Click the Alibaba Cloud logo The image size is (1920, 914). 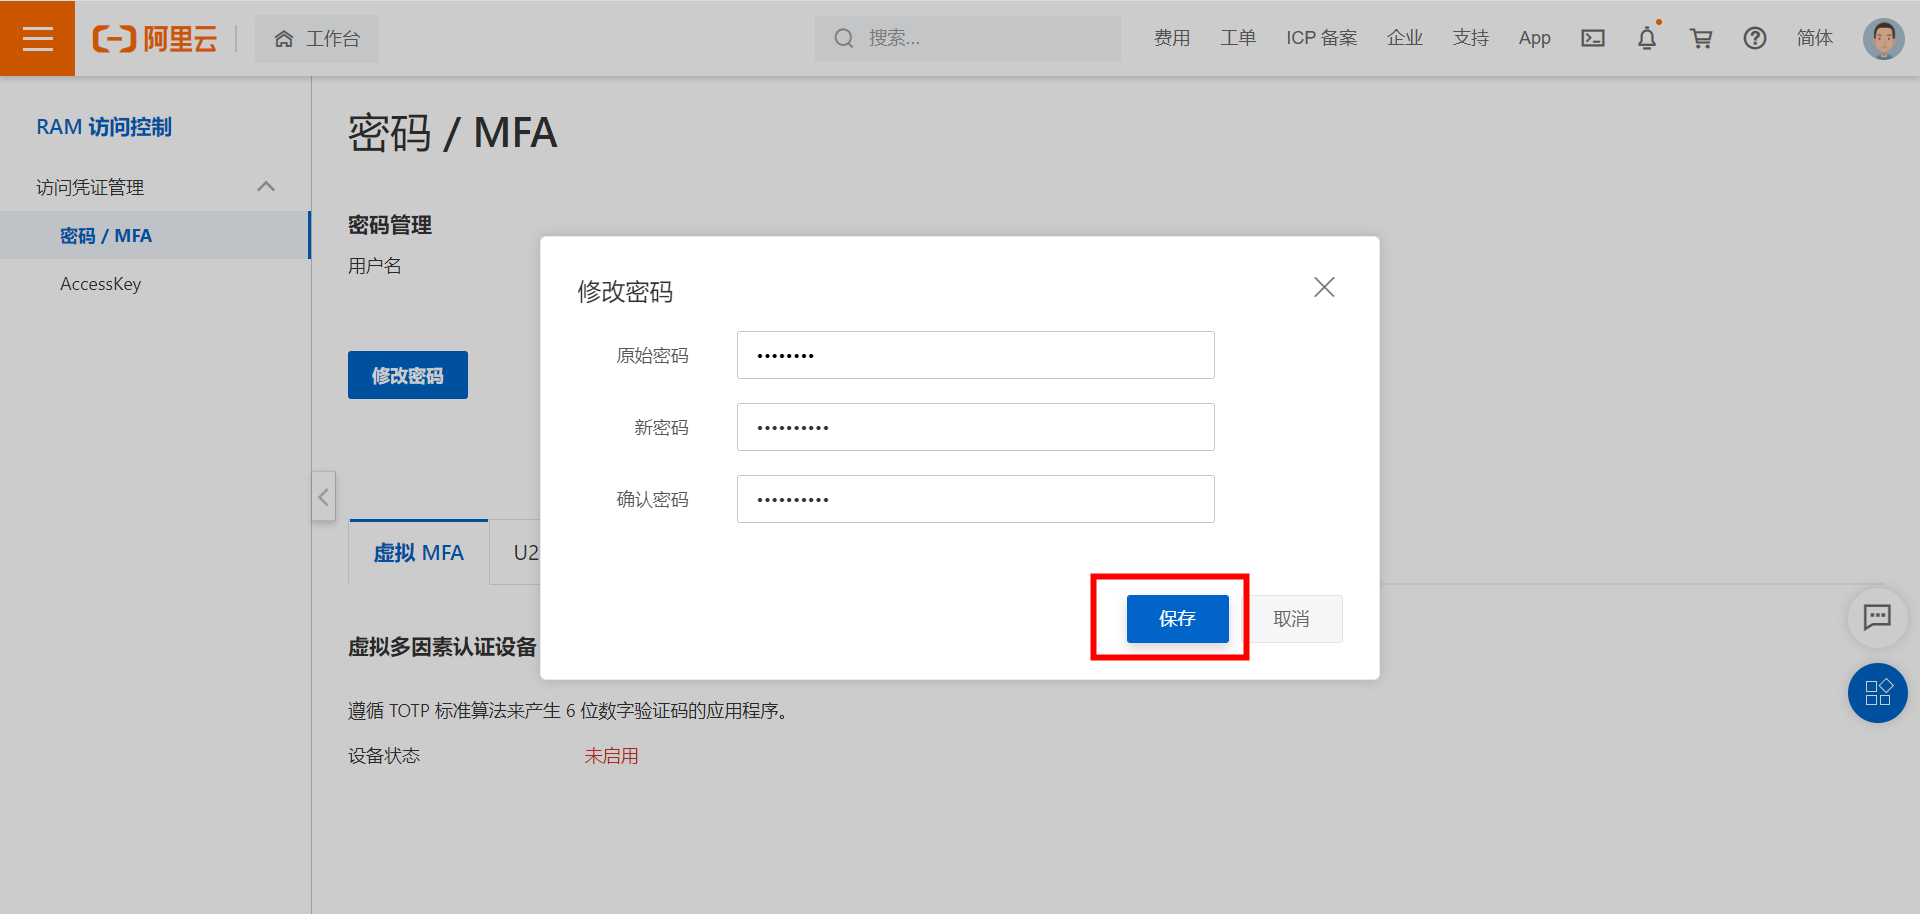click(155, 39)
